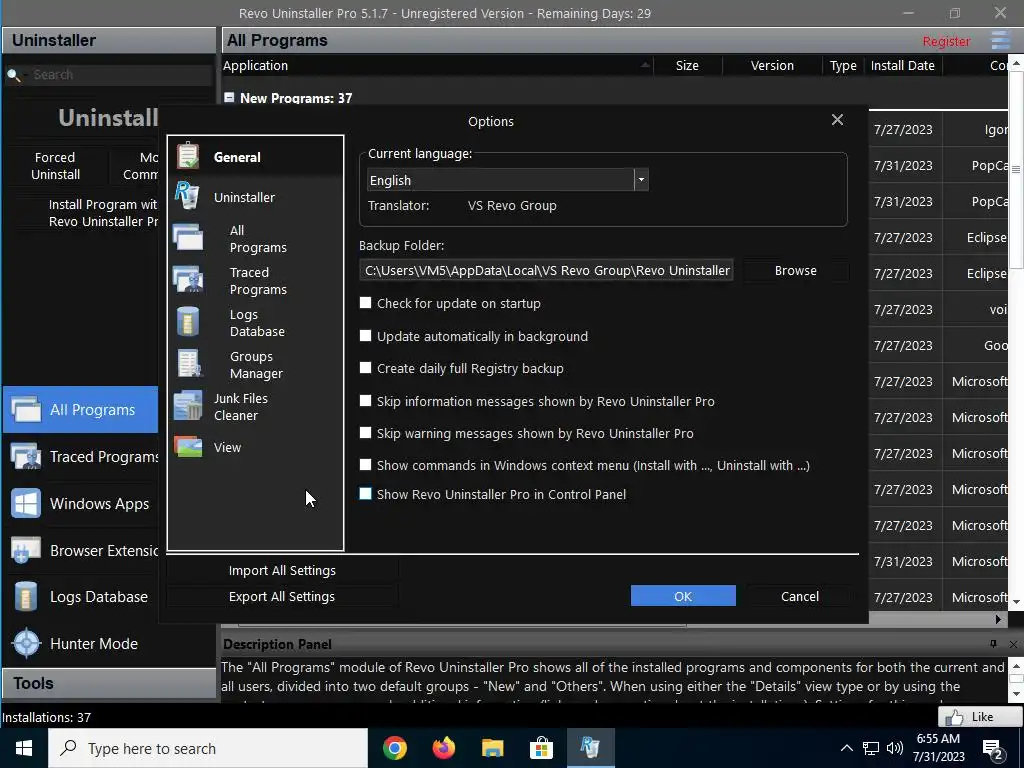This screenshot has width=1024, height=768.
Task: Open Groups Manager options label
Action: (x=256, y=364)
